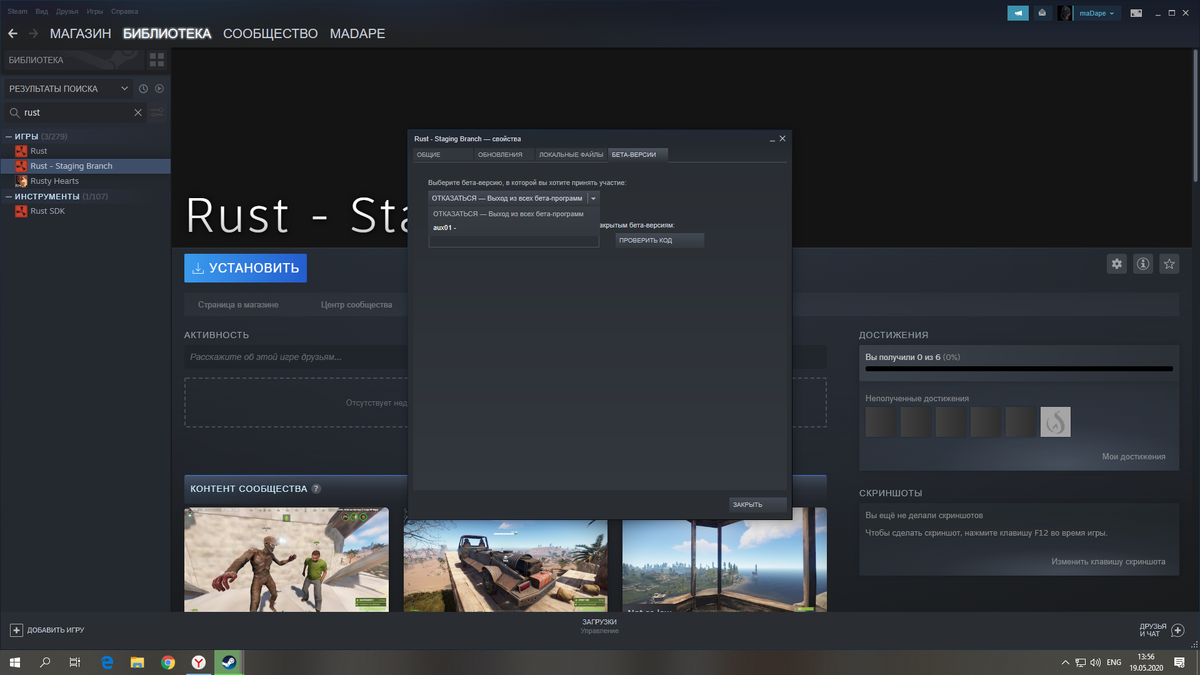This screenshot has height=675, width=1200.
Task: Open the Справка menu
Action: point(125,11)
